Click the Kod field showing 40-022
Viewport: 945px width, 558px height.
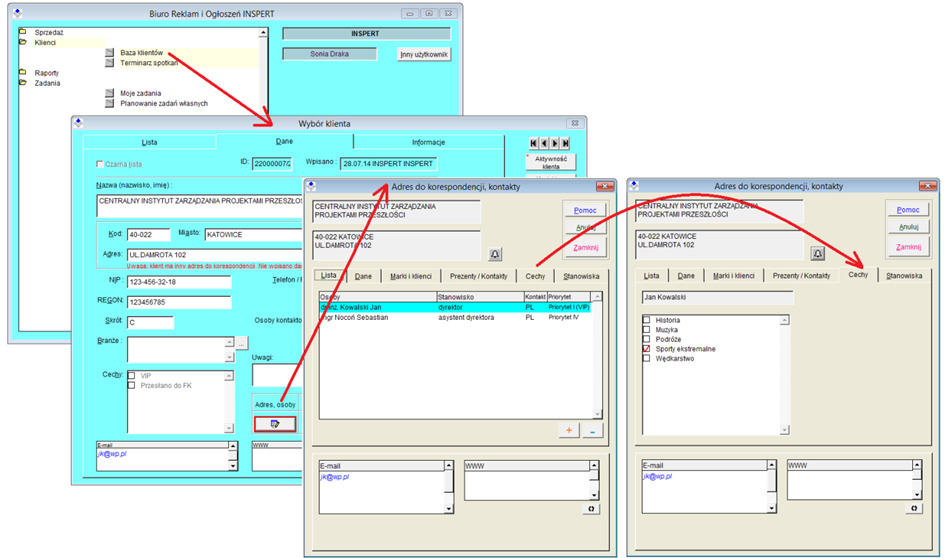click(x=149, y=235)
